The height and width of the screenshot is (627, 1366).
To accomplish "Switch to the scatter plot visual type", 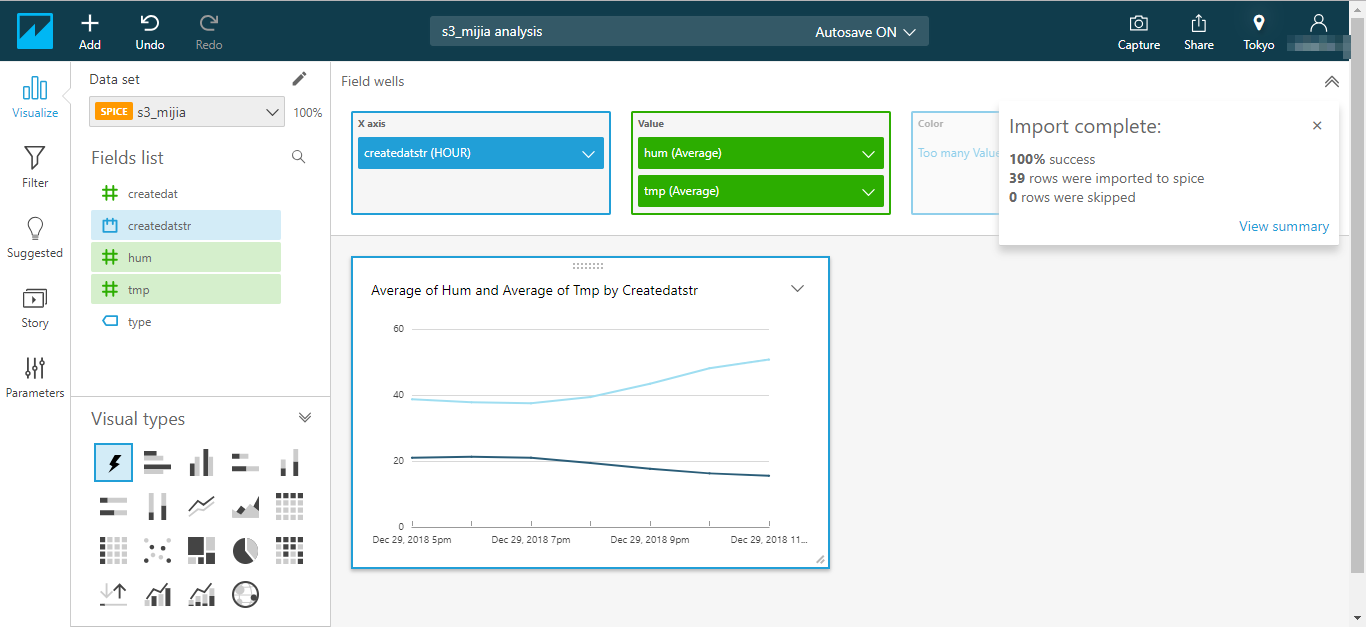I will (157, 550).
